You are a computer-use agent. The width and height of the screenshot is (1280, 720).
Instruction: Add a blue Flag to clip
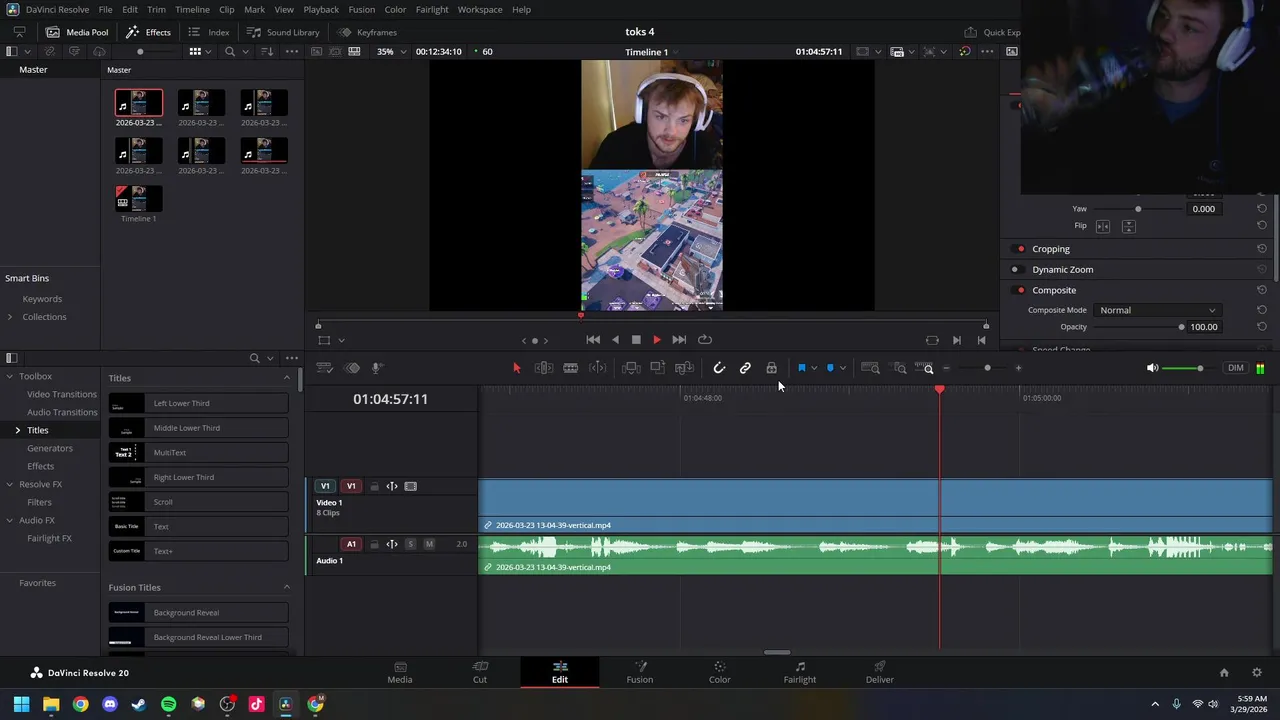click(x=801, y=368)
